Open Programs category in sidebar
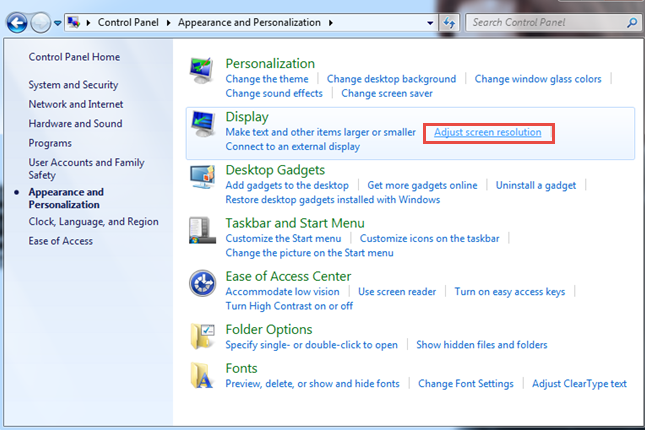Screen dimensions: 645x430 50,143
